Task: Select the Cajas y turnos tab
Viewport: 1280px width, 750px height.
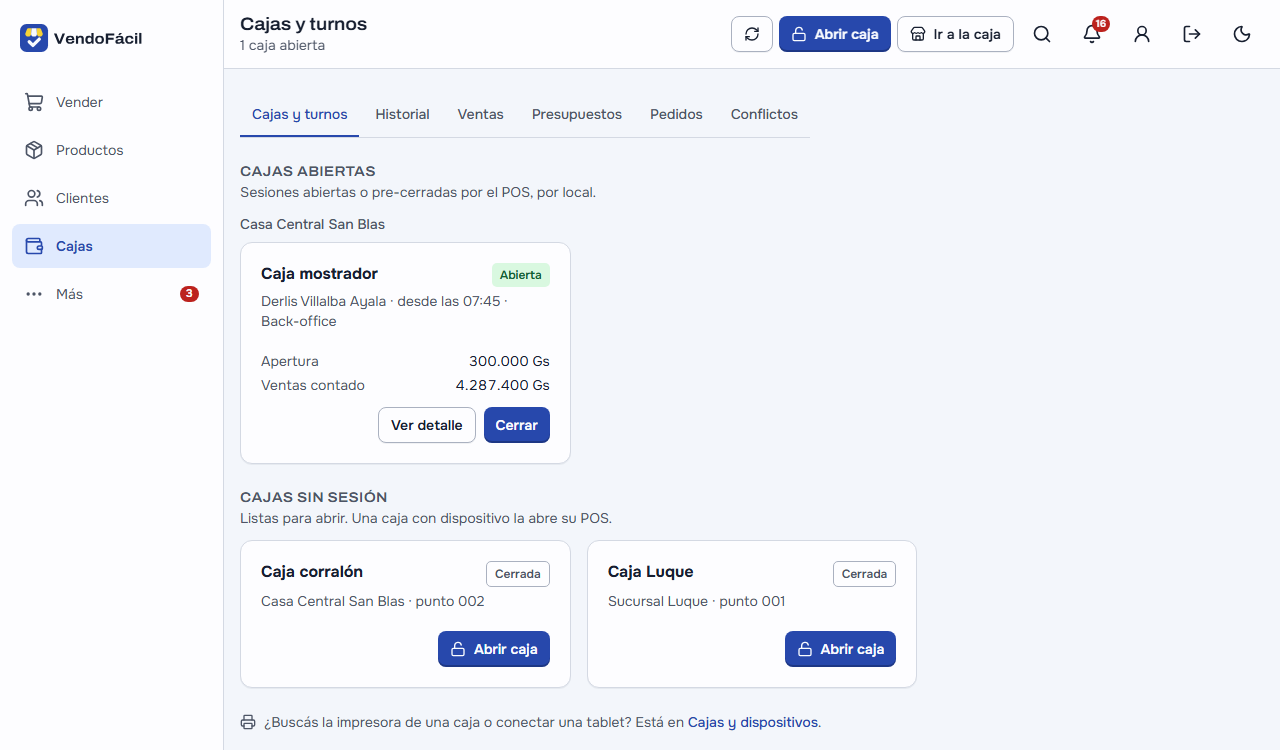Action: [299, 114]
